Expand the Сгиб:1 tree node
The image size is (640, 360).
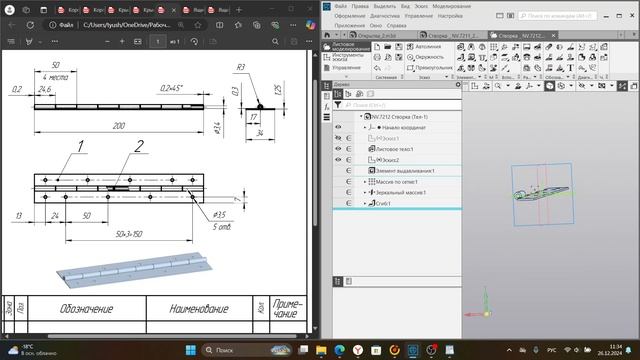365,203
